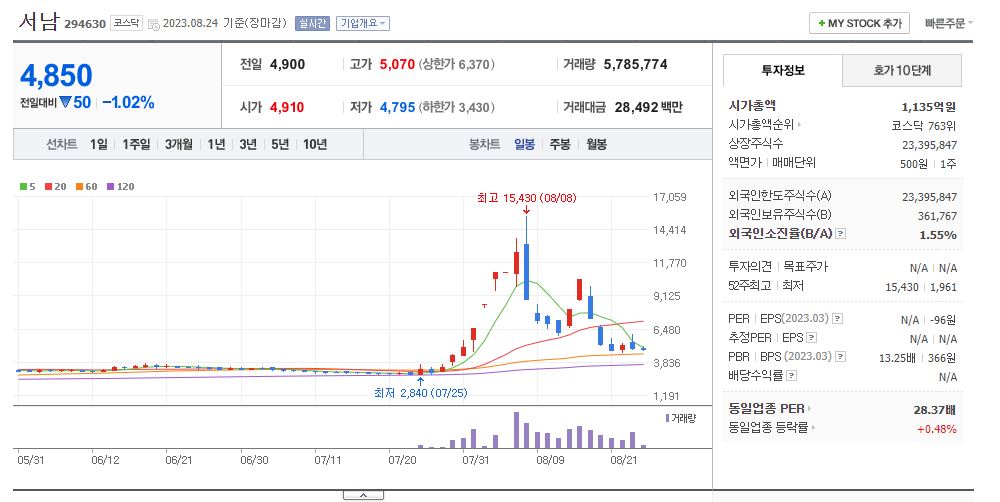Click the 저가 value 4,795
The width and height of the screenshot is (1000, 502).
click(x=397, y=107)
